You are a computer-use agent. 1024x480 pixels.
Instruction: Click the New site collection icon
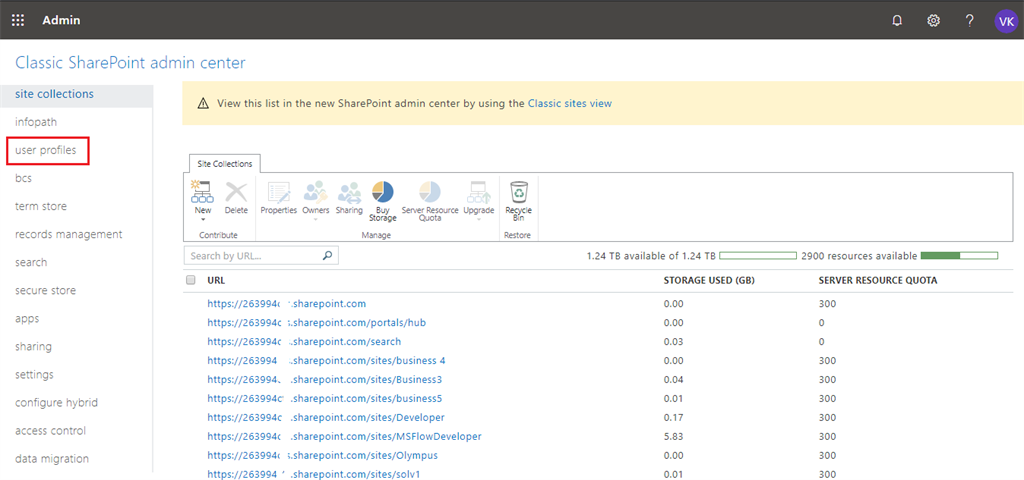tap(202, 192)
